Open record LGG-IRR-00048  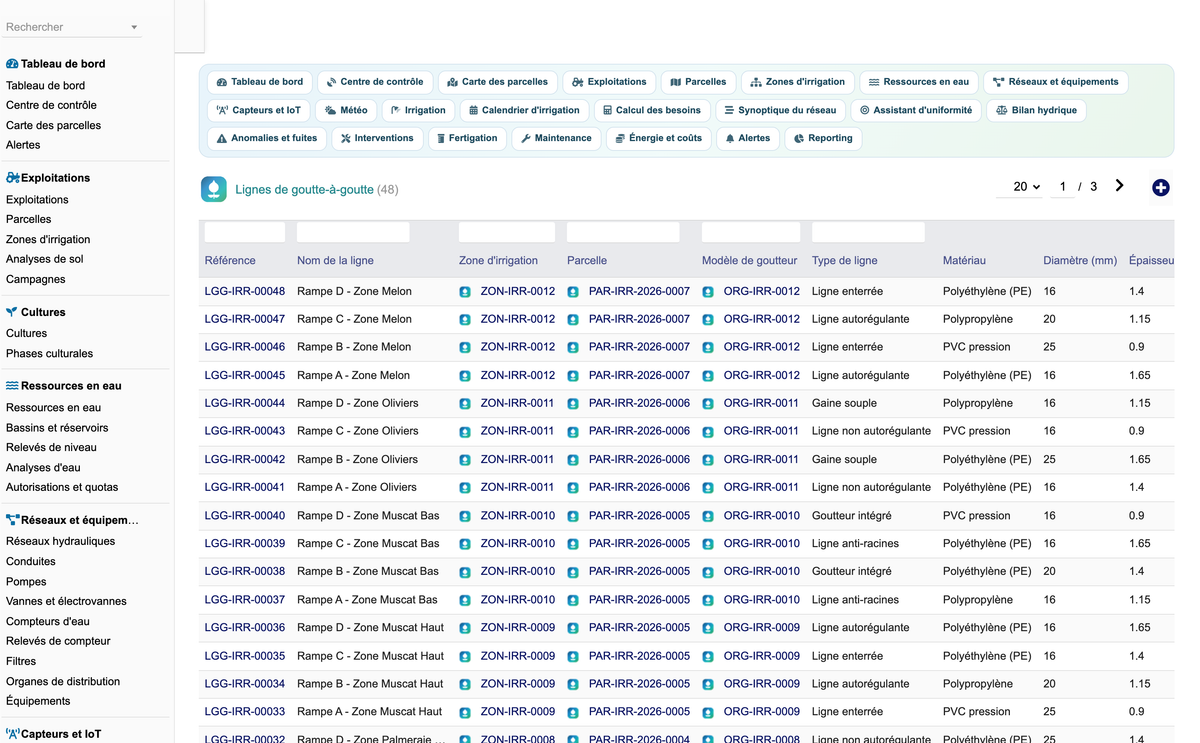click(245, 292)
